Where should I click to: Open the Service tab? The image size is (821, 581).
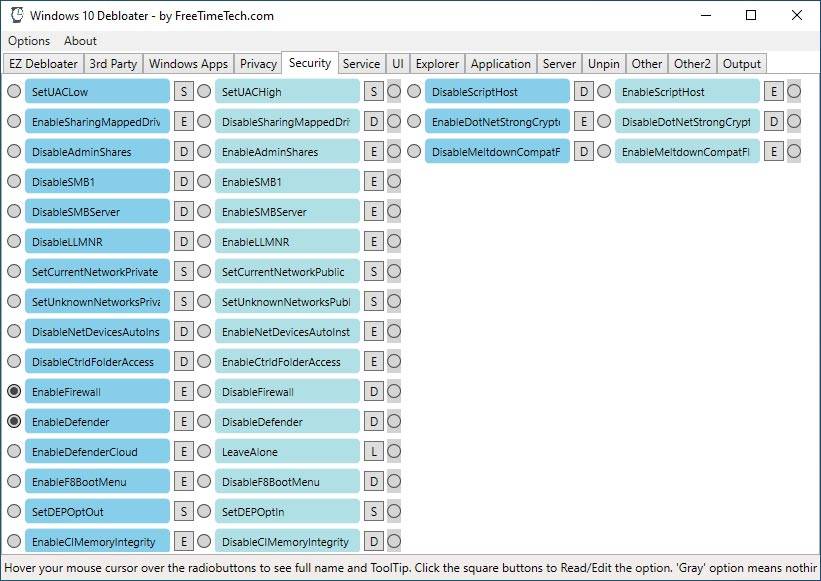click(x=361, y=64)
